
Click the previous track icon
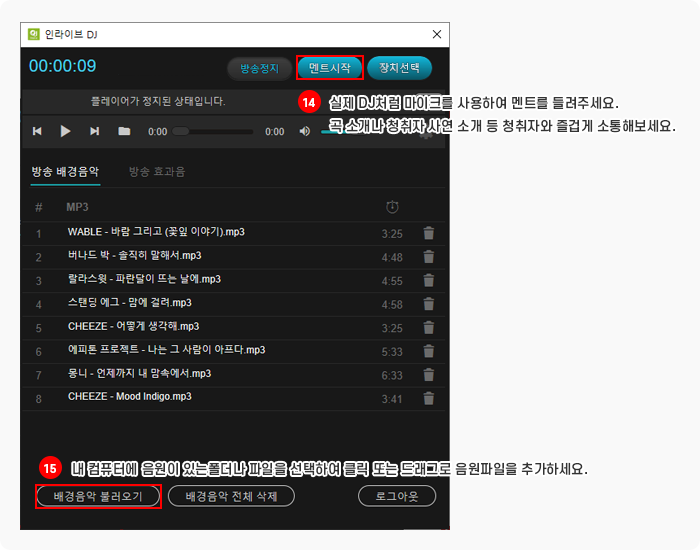37,131
